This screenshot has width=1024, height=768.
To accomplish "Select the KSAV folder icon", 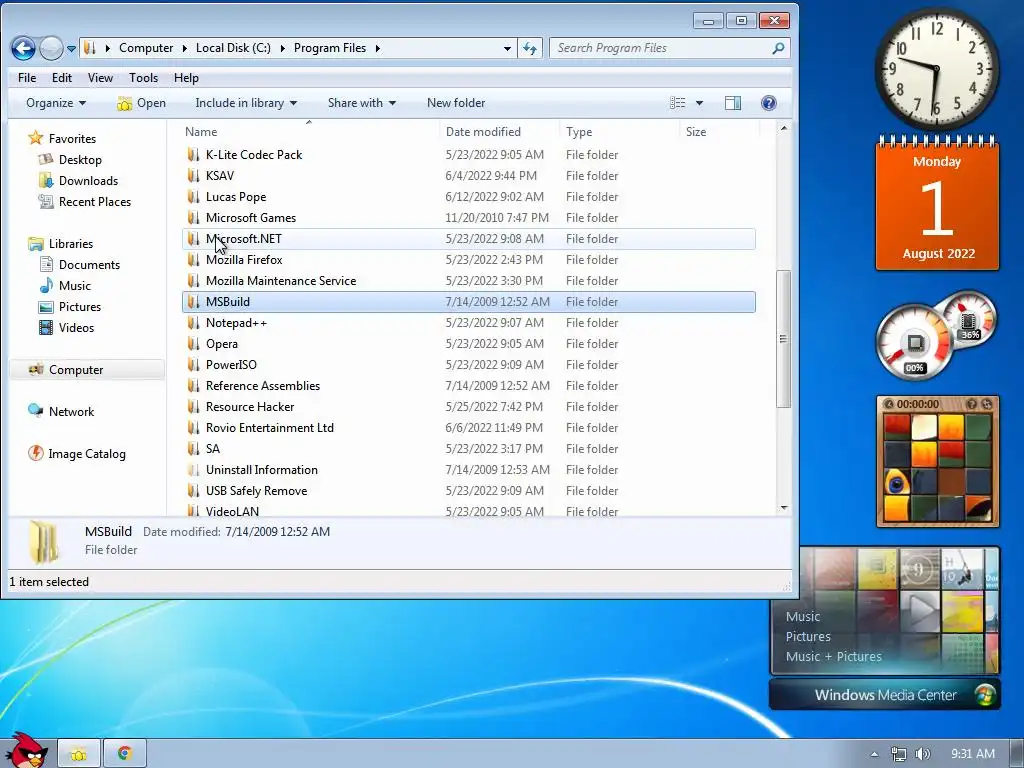I will tap(193, 176).
